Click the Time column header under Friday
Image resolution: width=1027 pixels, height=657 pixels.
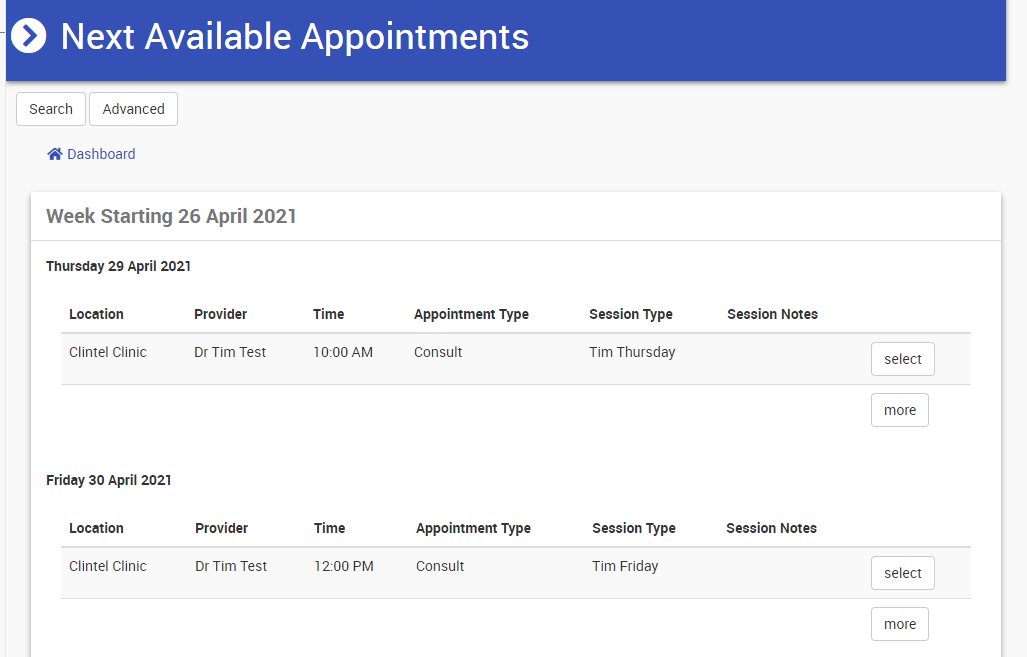[x=329, y=528]
